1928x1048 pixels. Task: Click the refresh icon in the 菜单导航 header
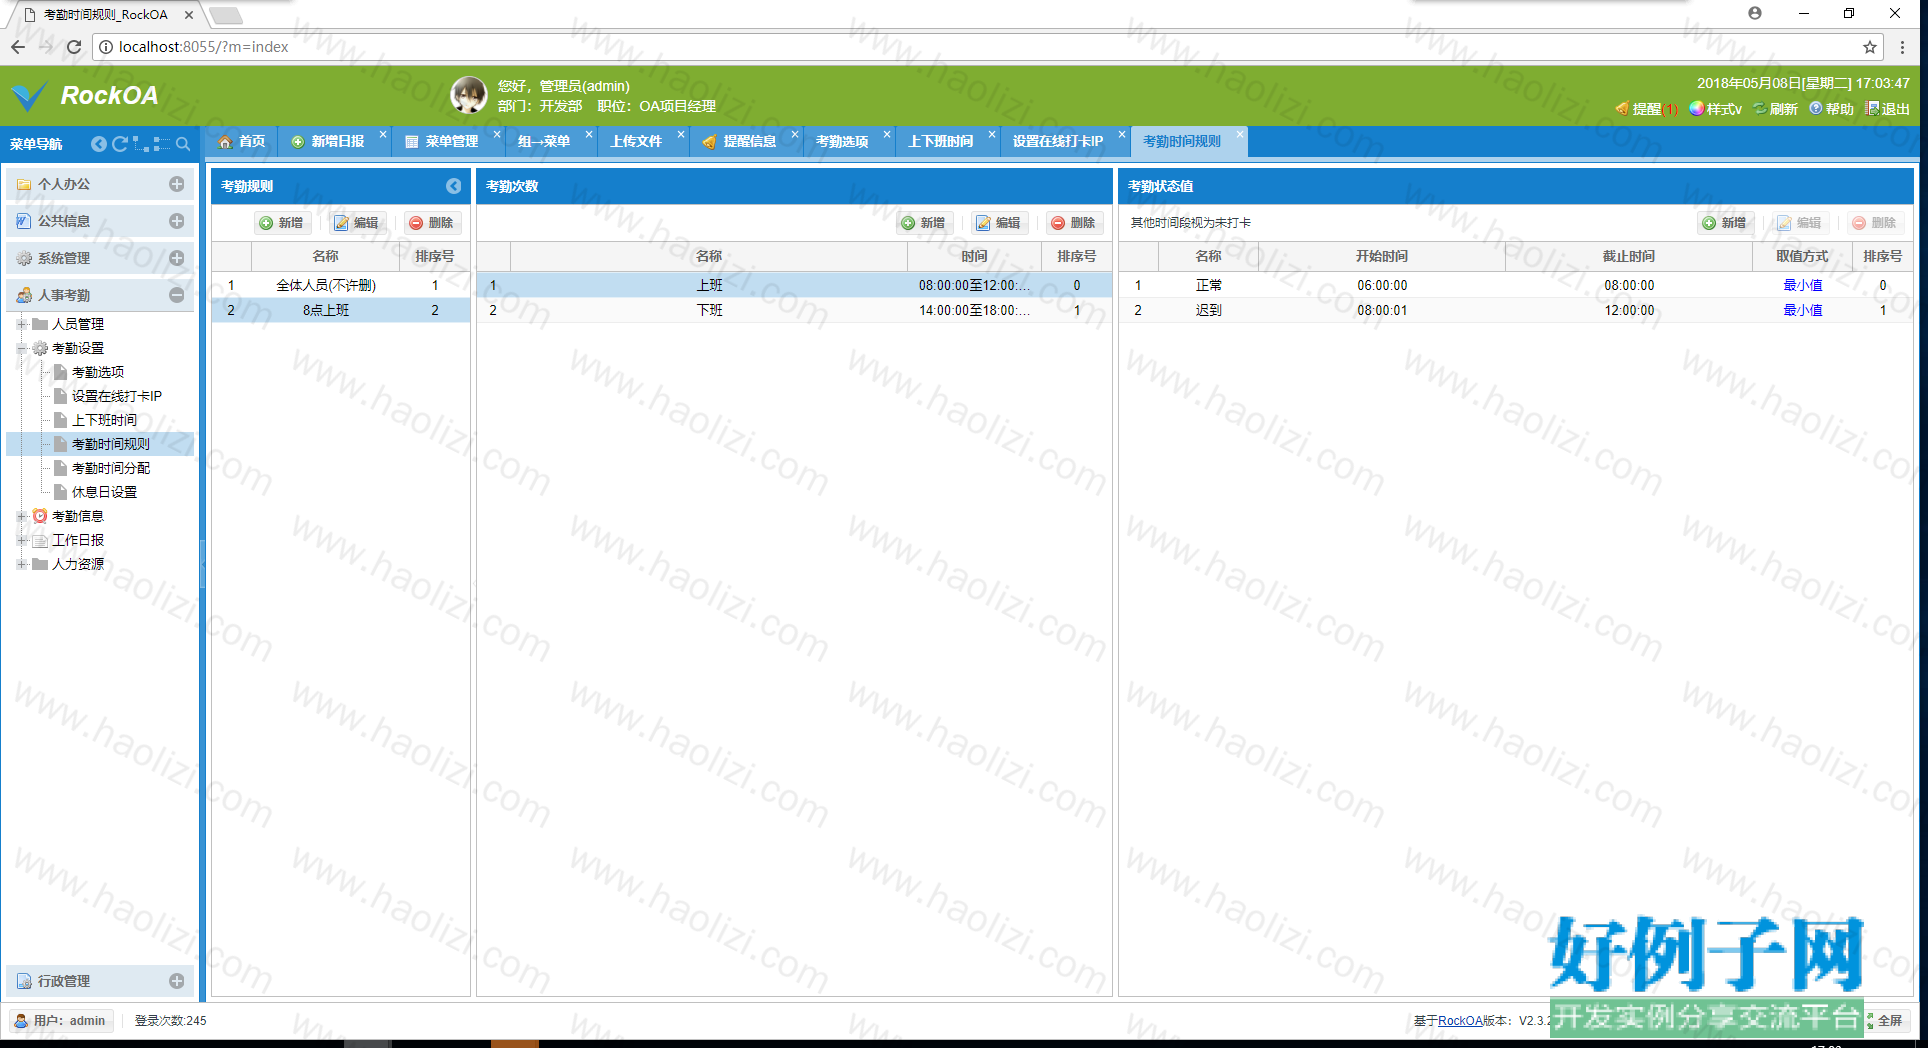coord(120,144)
